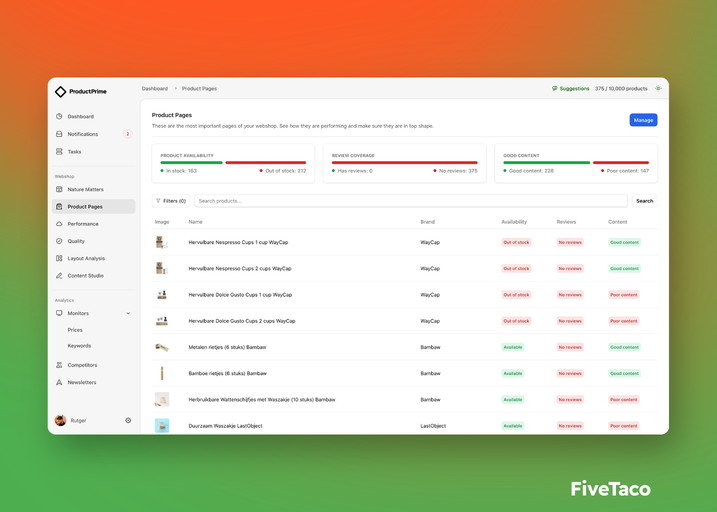This screenshot has height=512, width=717.
Task: Click Herbruikbare Wattenschijfjes product thumbnail
Action: tap(162, 400)
